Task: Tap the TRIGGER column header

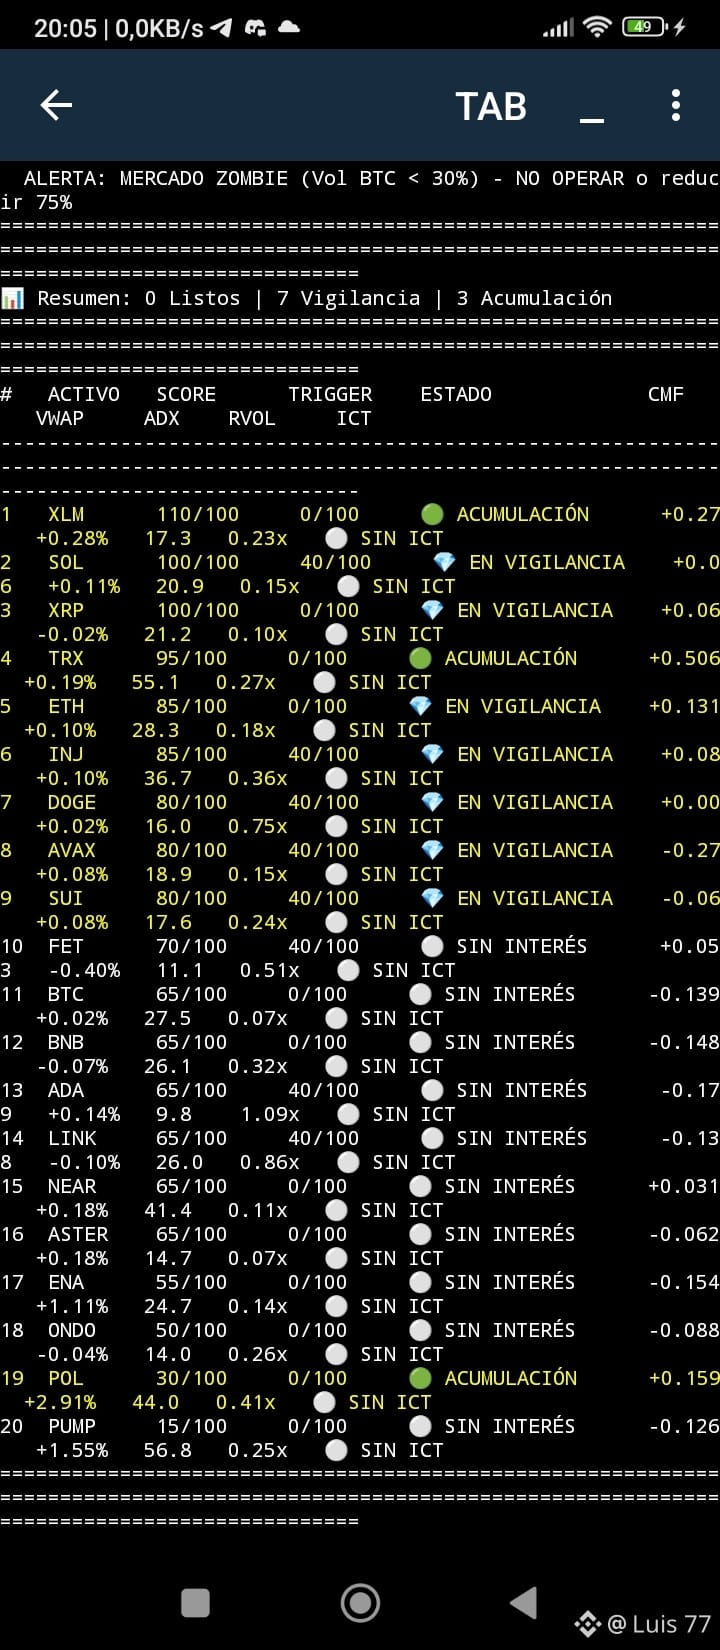Action: pos(330,395)
